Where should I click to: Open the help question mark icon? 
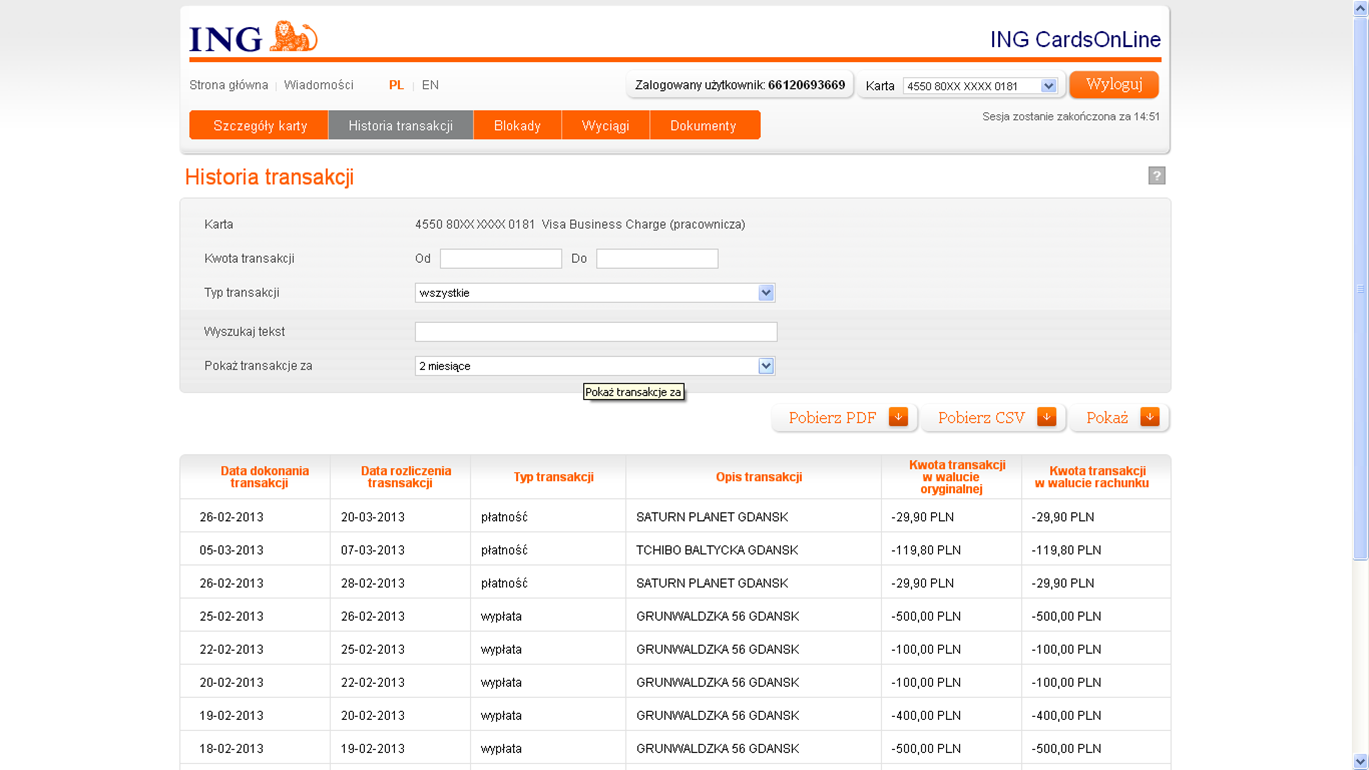1156,176
